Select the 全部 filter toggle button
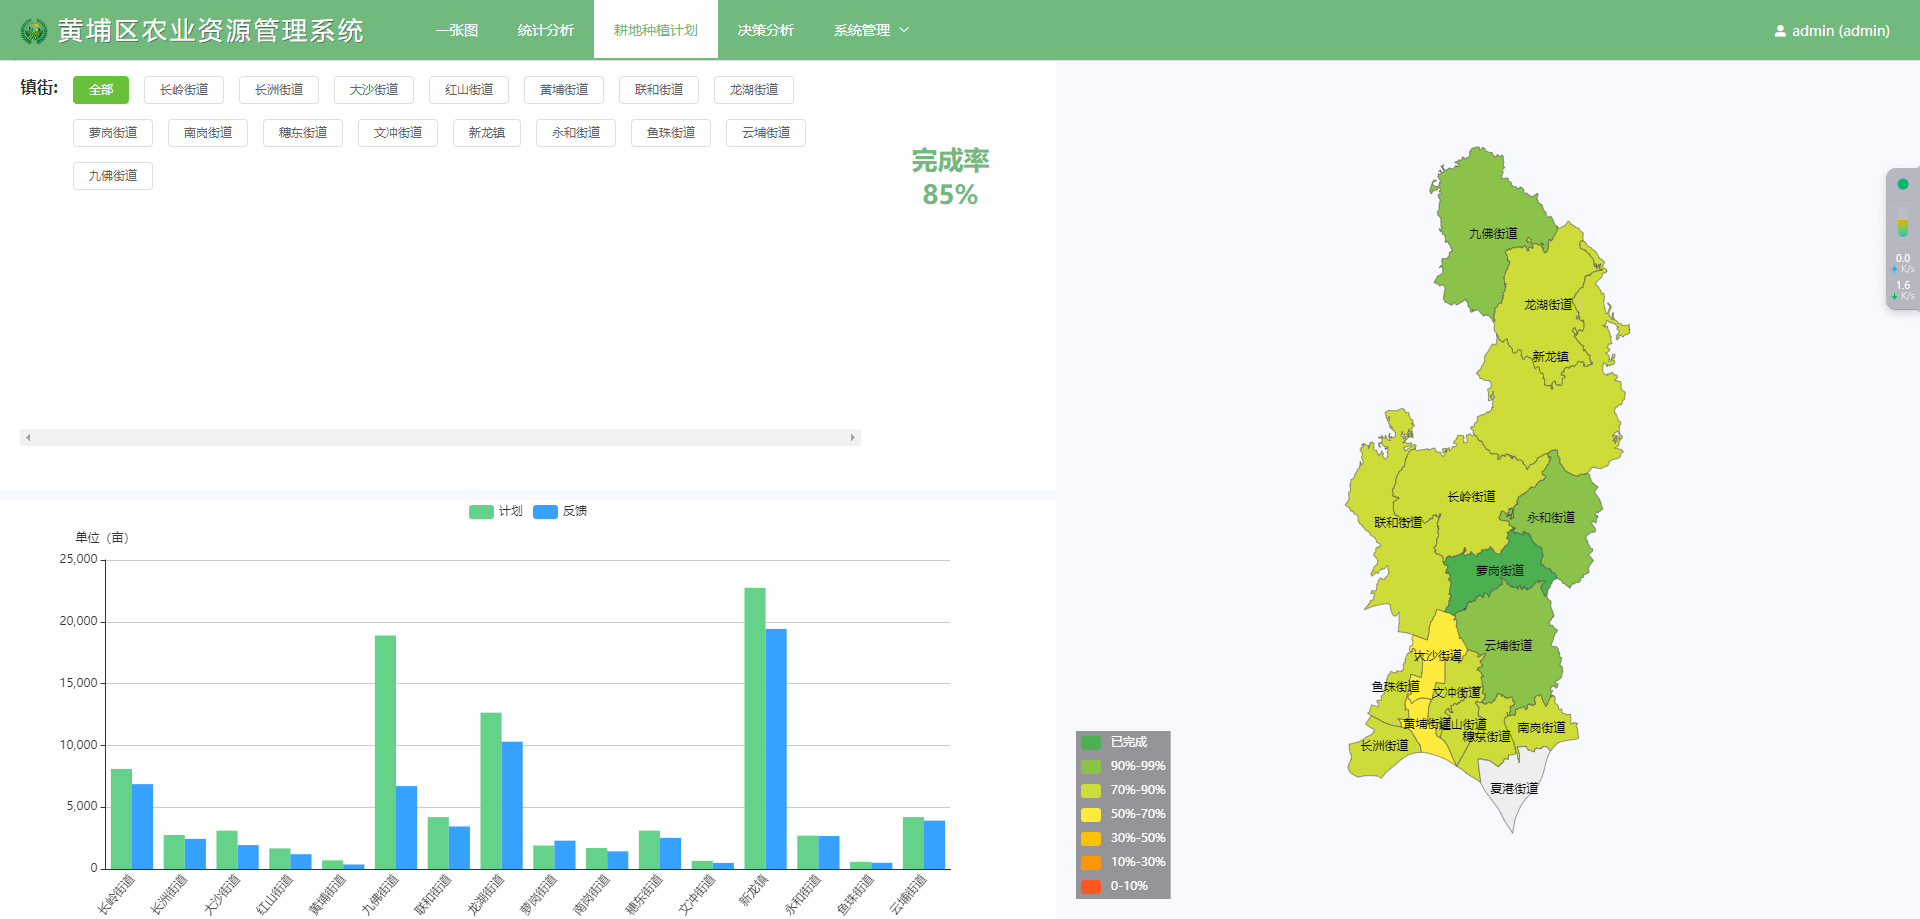 pos(100,89)
